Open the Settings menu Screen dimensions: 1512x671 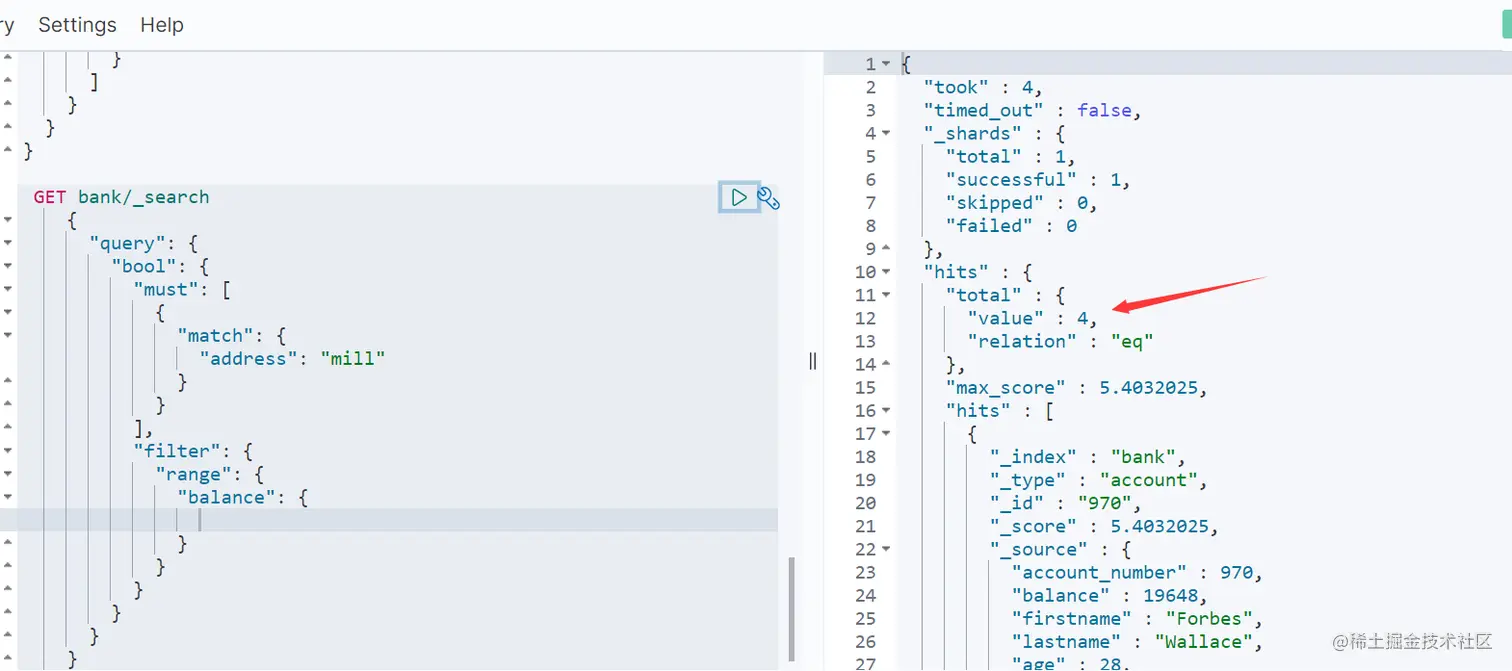(x=77, y=25)
